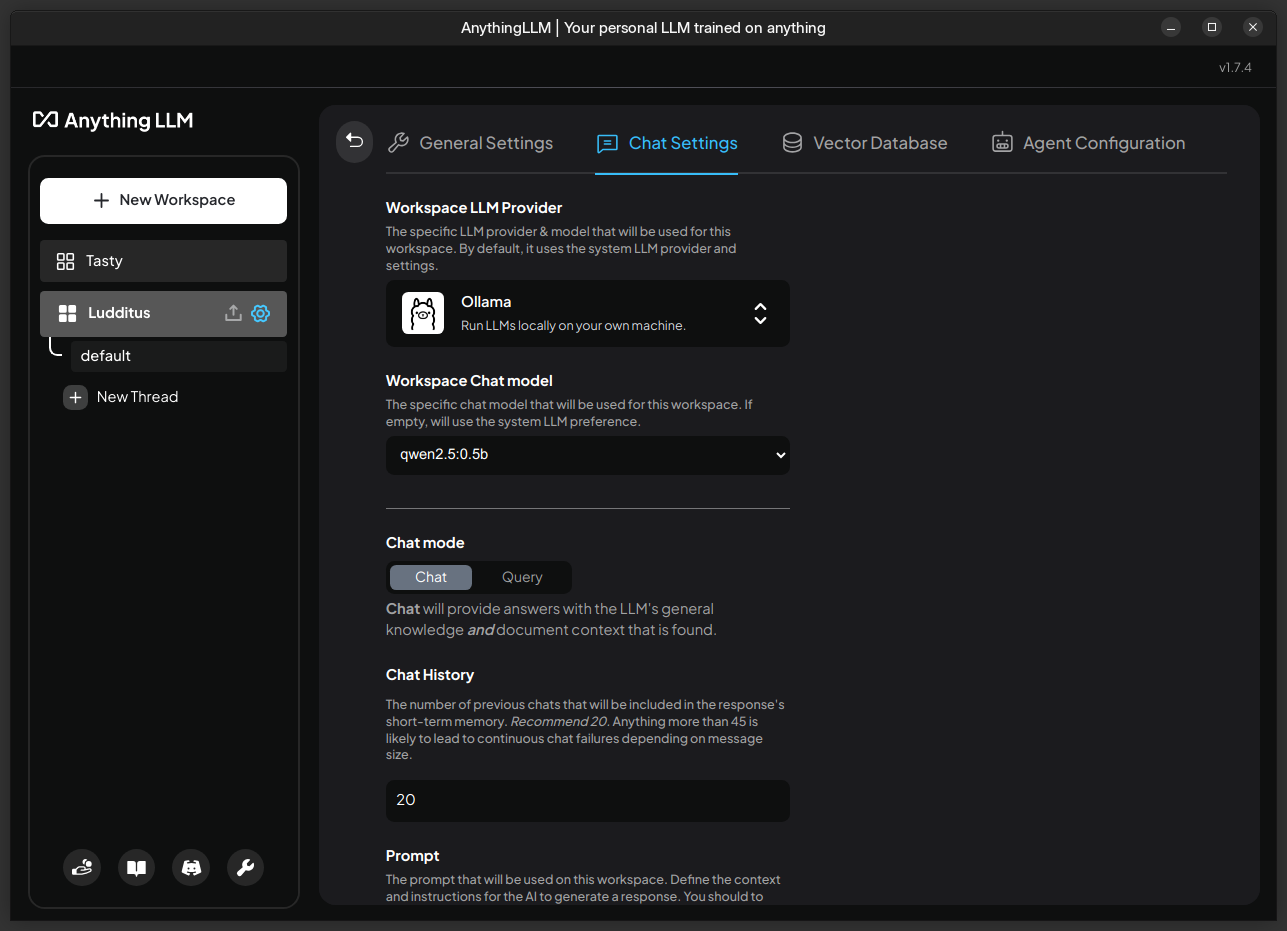The width and height of the screenshot is (1287, 931).
Task: Open Ludditus workspace settings gear
Action: (x=261, y=313)
